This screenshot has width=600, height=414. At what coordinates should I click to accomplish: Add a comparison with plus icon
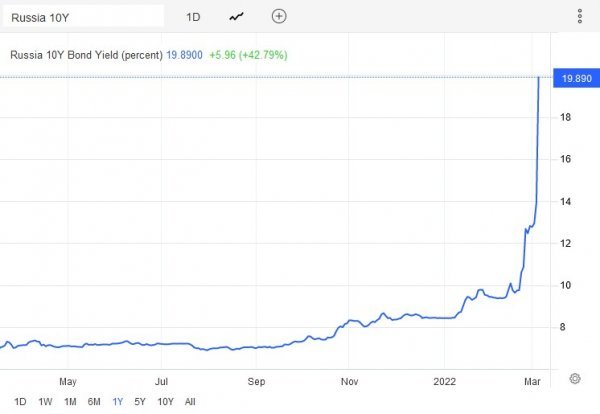pos(279,16)
